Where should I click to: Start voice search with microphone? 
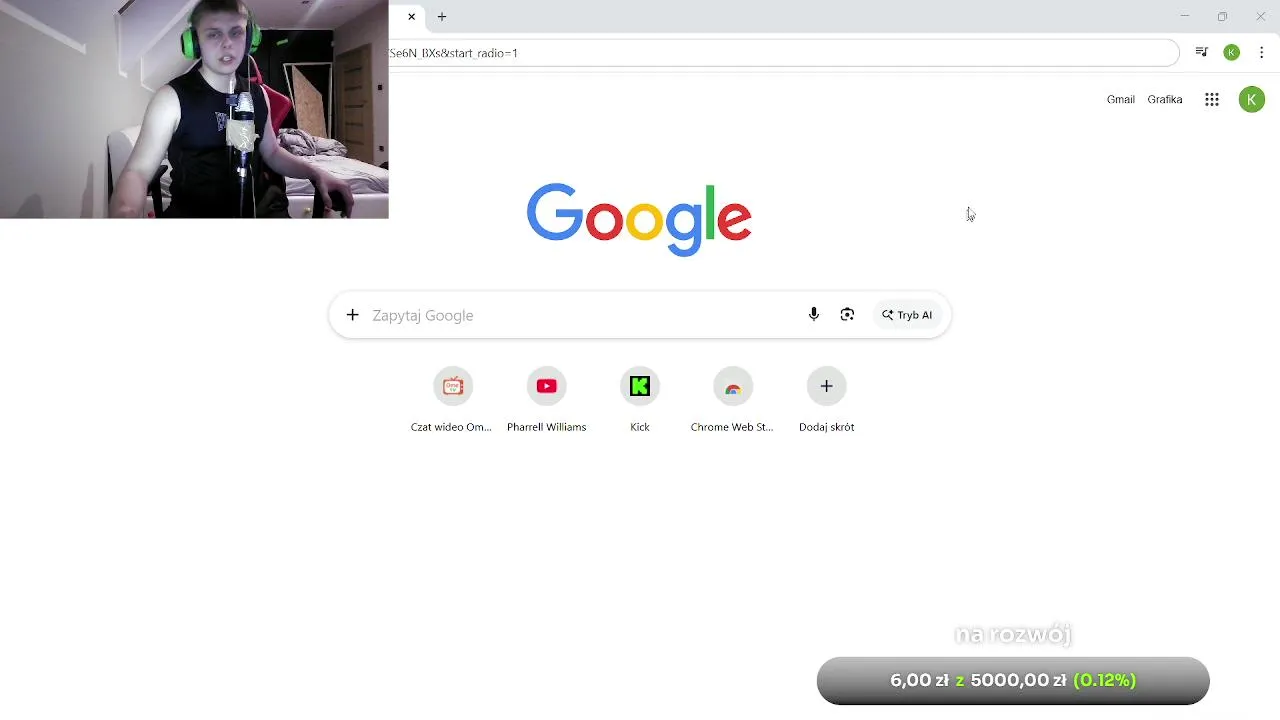tap(814, 315)
